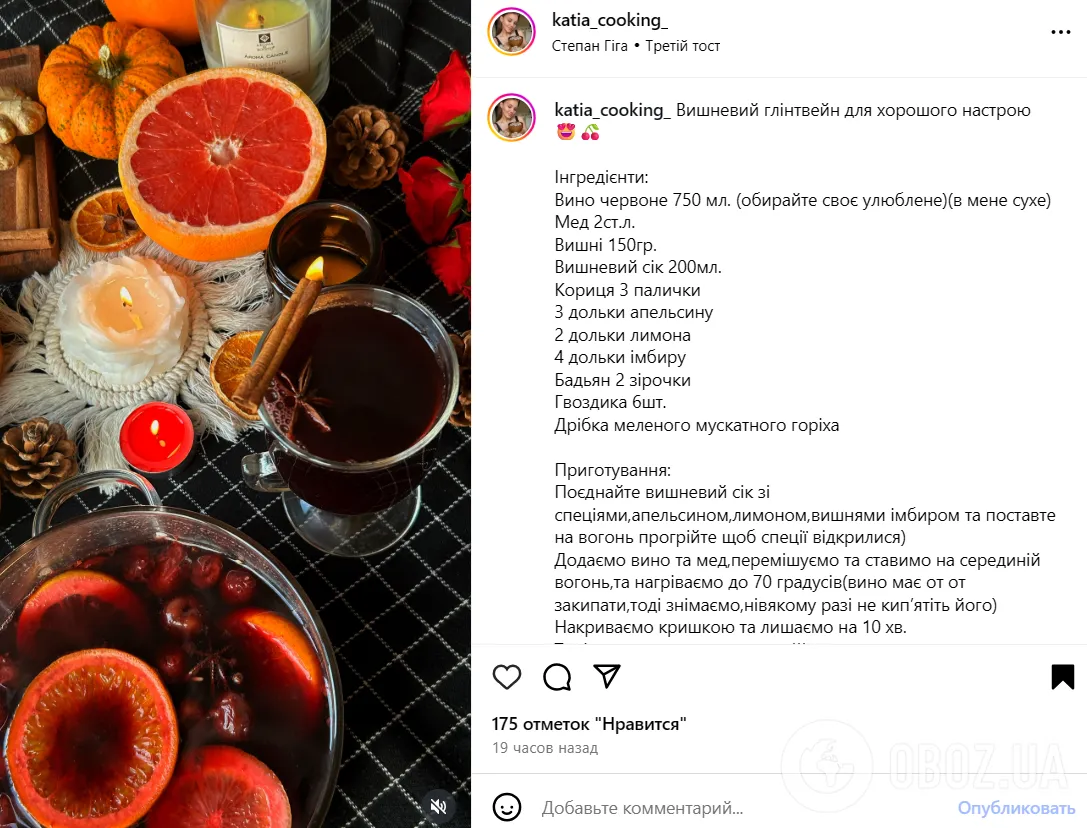Click the header profile avatar
This screenshot has width=1087, height=828.
point(512,32)
